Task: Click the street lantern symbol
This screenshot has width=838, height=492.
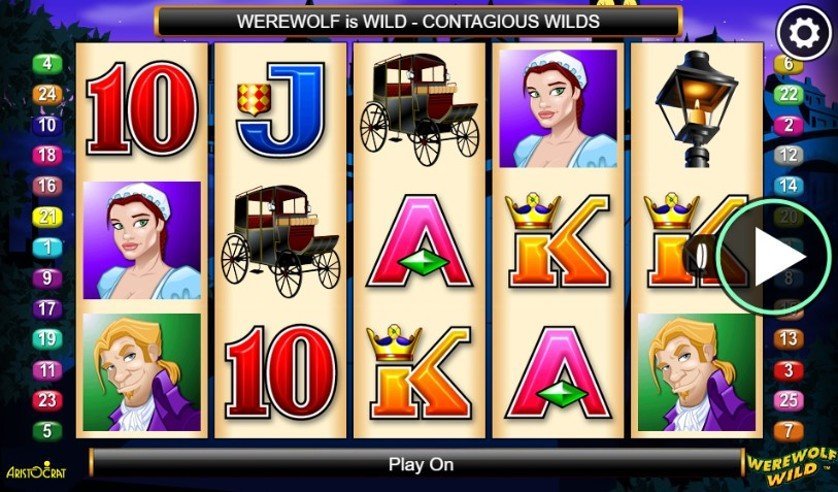Action: (696, 108)
